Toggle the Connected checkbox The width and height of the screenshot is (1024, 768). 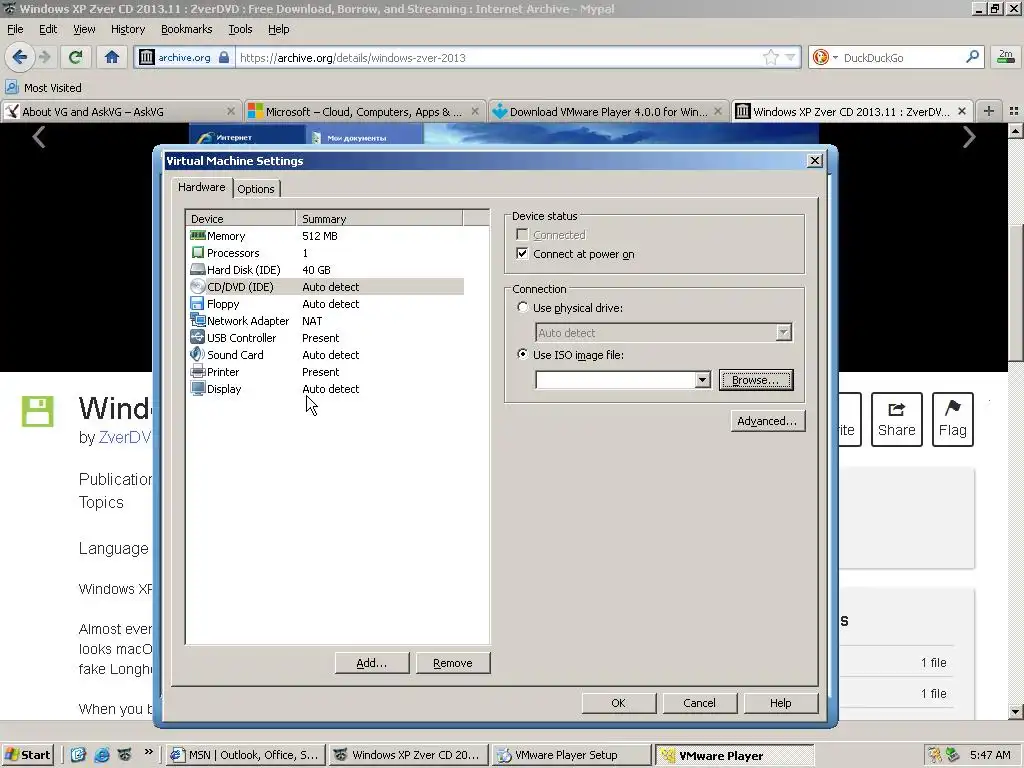pyautogui.click(x=522, y=234)
